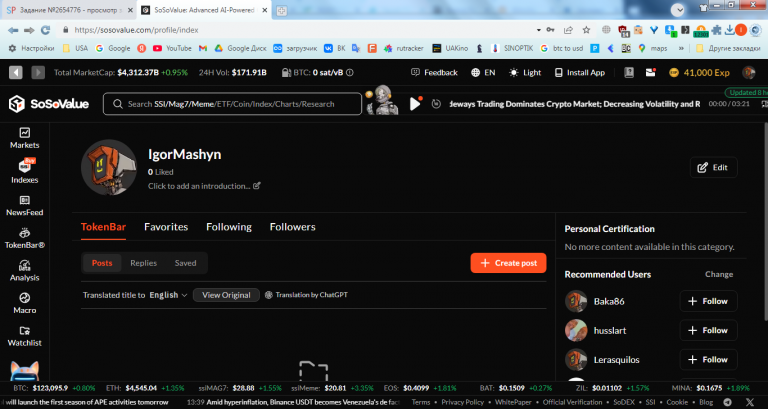Open the Feedback form
The height and width of the screenshot is (409, 768).
[x=434, y=72]
